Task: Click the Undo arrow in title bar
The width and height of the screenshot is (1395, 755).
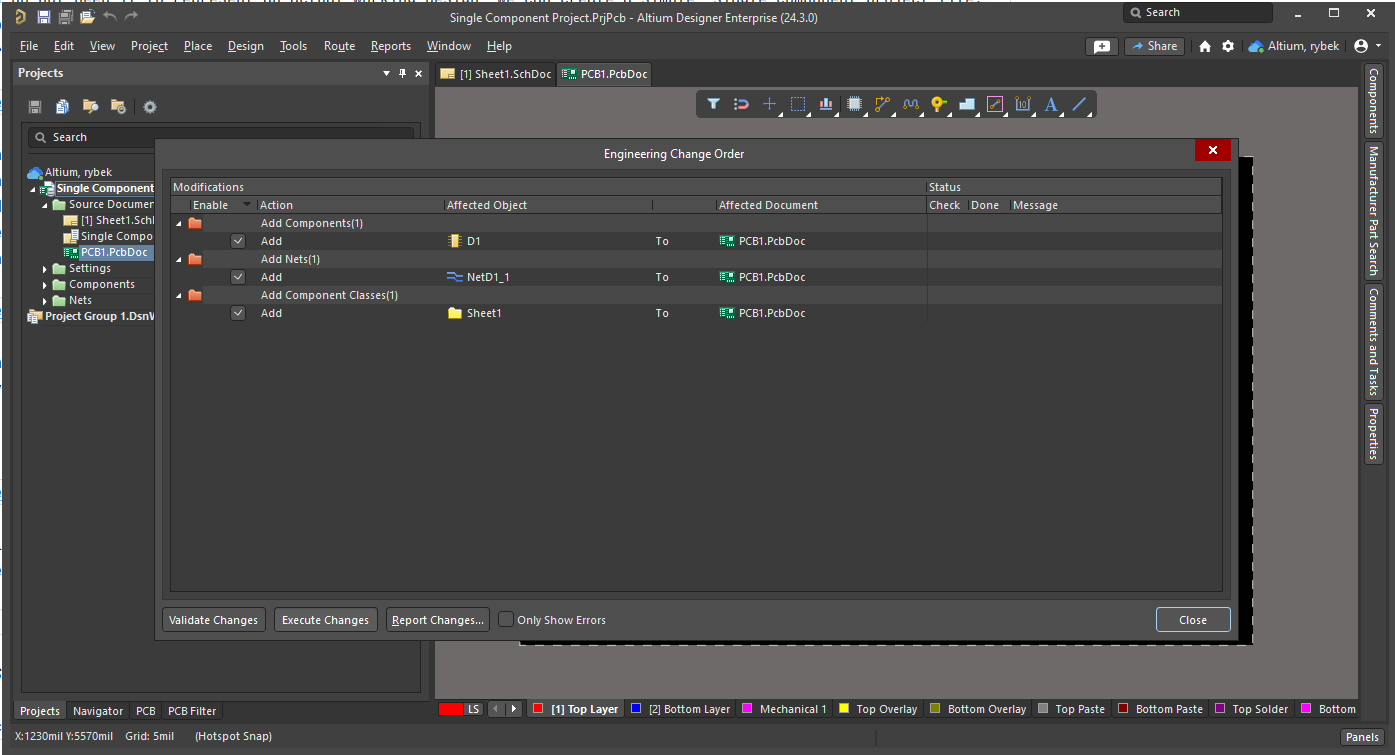Action: (109, 17)
